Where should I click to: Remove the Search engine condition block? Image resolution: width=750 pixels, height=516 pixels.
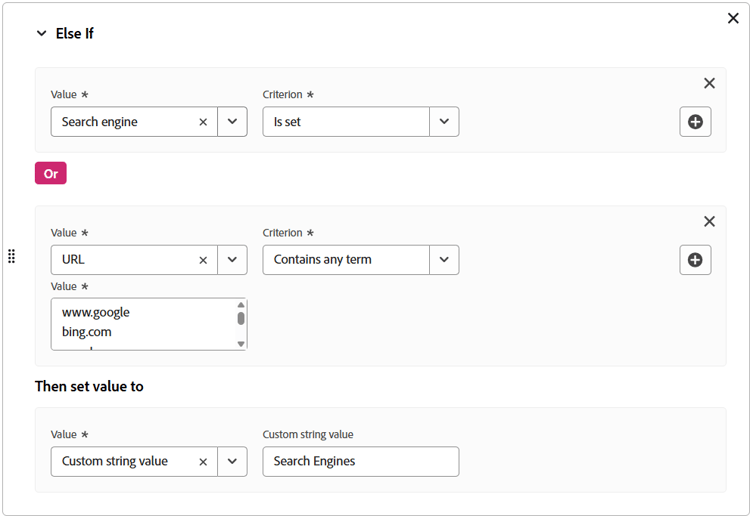pos(709,84)
